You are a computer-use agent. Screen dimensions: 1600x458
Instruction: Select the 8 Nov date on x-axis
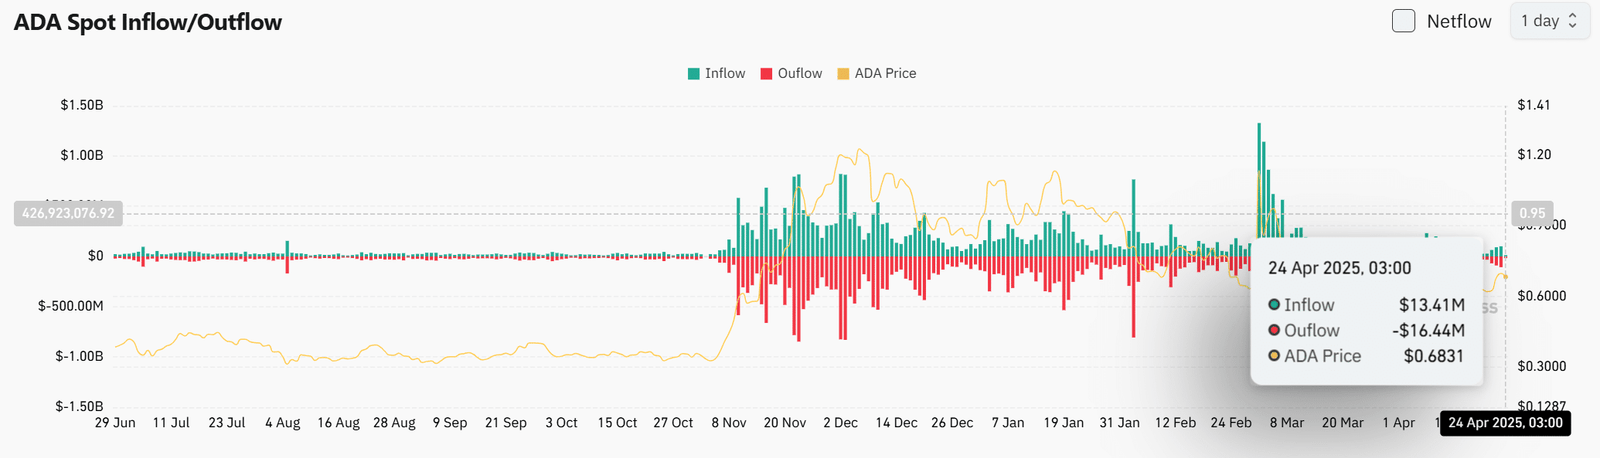click(x=729, y=423)
